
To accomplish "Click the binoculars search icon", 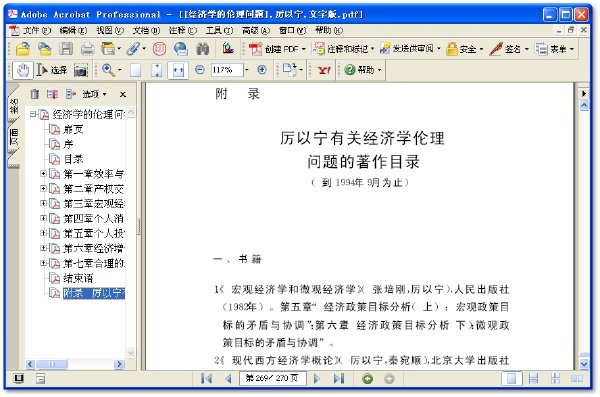I will point(202,49).
